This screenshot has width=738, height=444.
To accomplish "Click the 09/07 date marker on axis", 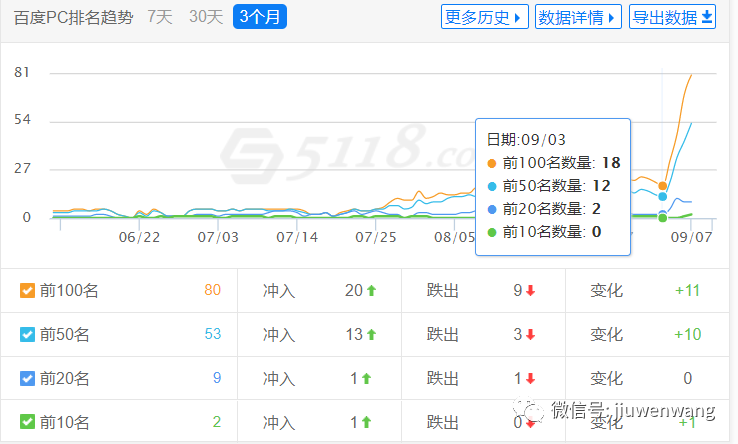I will click(x=691, y=237).
